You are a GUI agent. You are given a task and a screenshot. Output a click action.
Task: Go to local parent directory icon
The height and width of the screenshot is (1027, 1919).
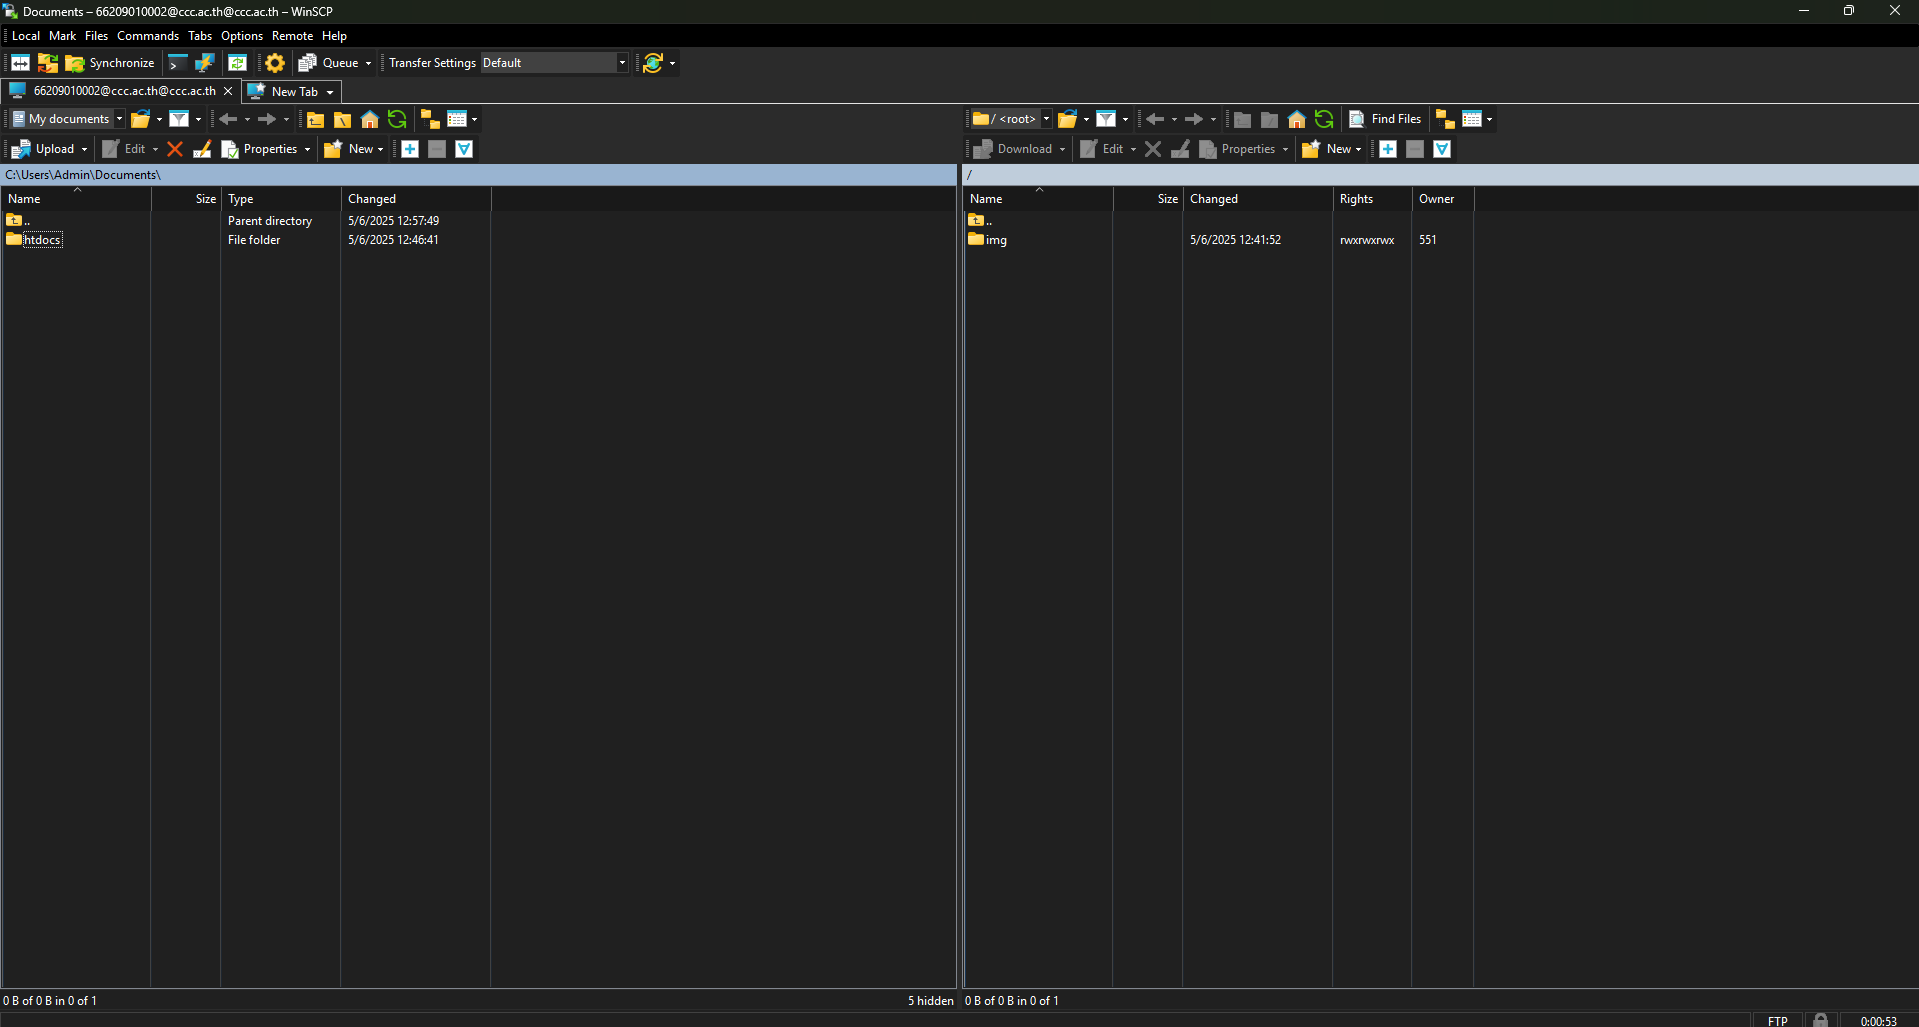tap(315, 120)
